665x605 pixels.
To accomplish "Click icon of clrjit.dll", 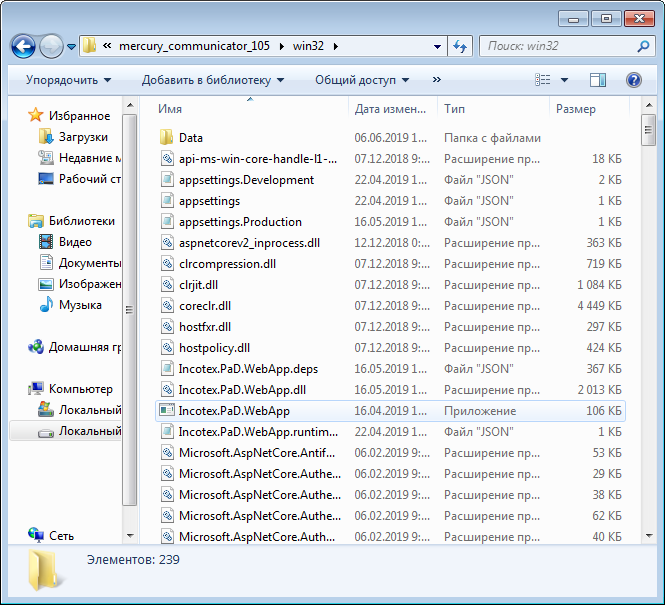I will (167, 284).
